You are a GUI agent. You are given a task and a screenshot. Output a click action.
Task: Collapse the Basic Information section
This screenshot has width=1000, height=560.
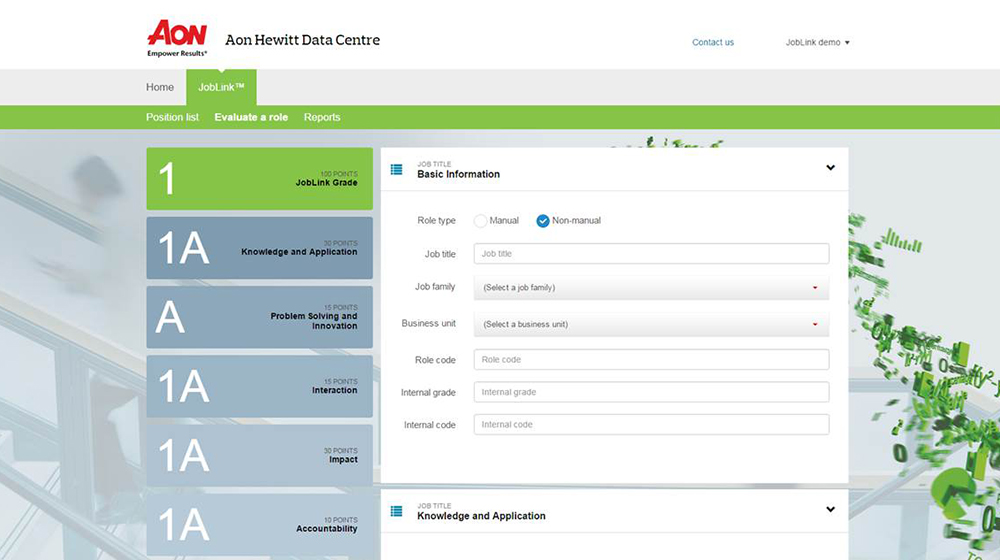[830, 168]
